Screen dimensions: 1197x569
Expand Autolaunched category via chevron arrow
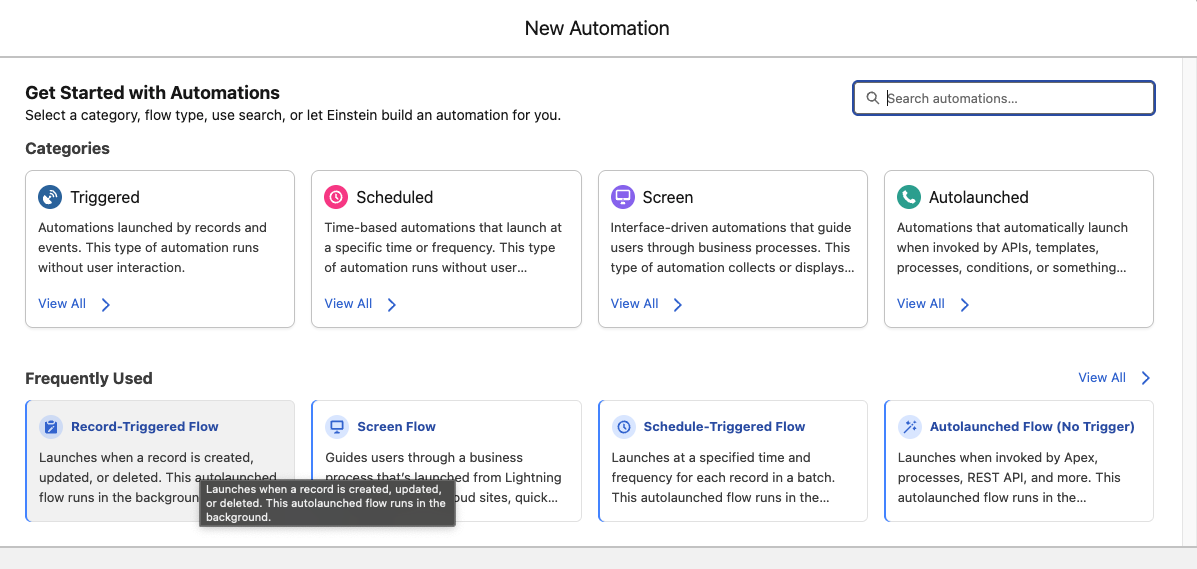click(965, 305)
